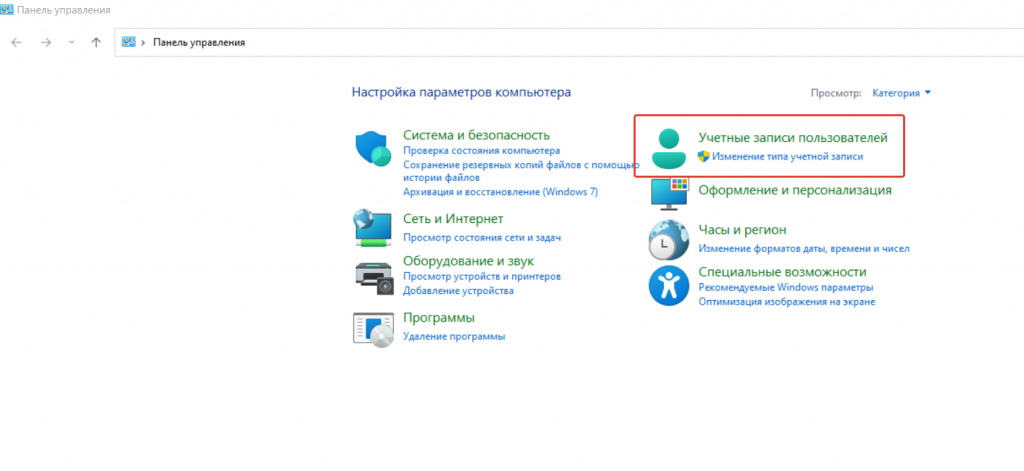Screen dimensions: 1024x471
Task: Click the chevron before Панель управления in address bar
Action: [144, 42]
